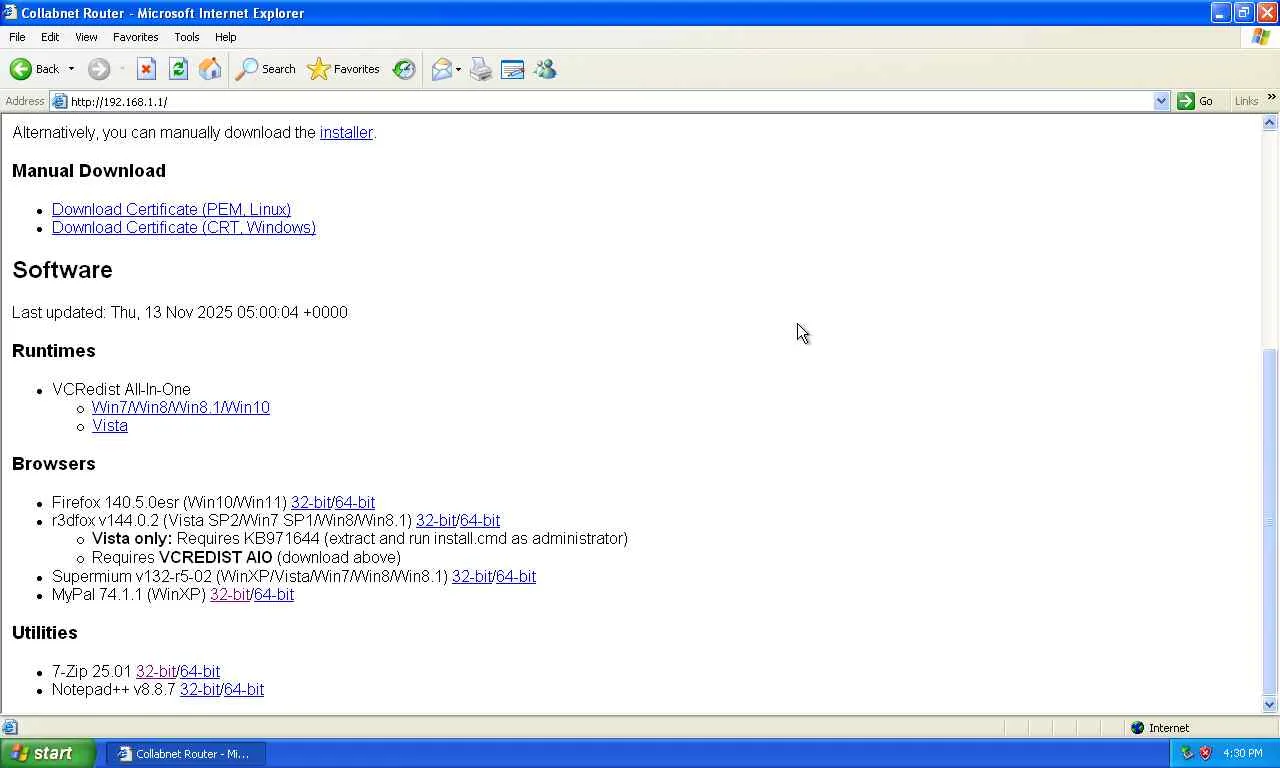Image resolution: width=1280 pixels, height=768 pixels.
Task: Click the 'Browsers' heading
Action: [54, 464]
